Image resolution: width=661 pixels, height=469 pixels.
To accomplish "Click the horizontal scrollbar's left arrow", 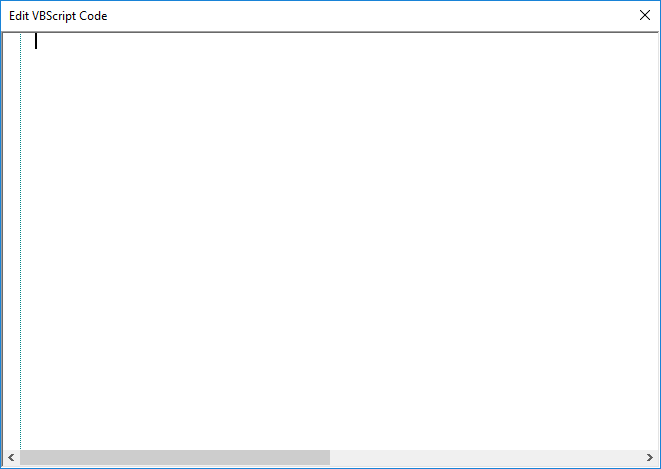I will 11,457.
